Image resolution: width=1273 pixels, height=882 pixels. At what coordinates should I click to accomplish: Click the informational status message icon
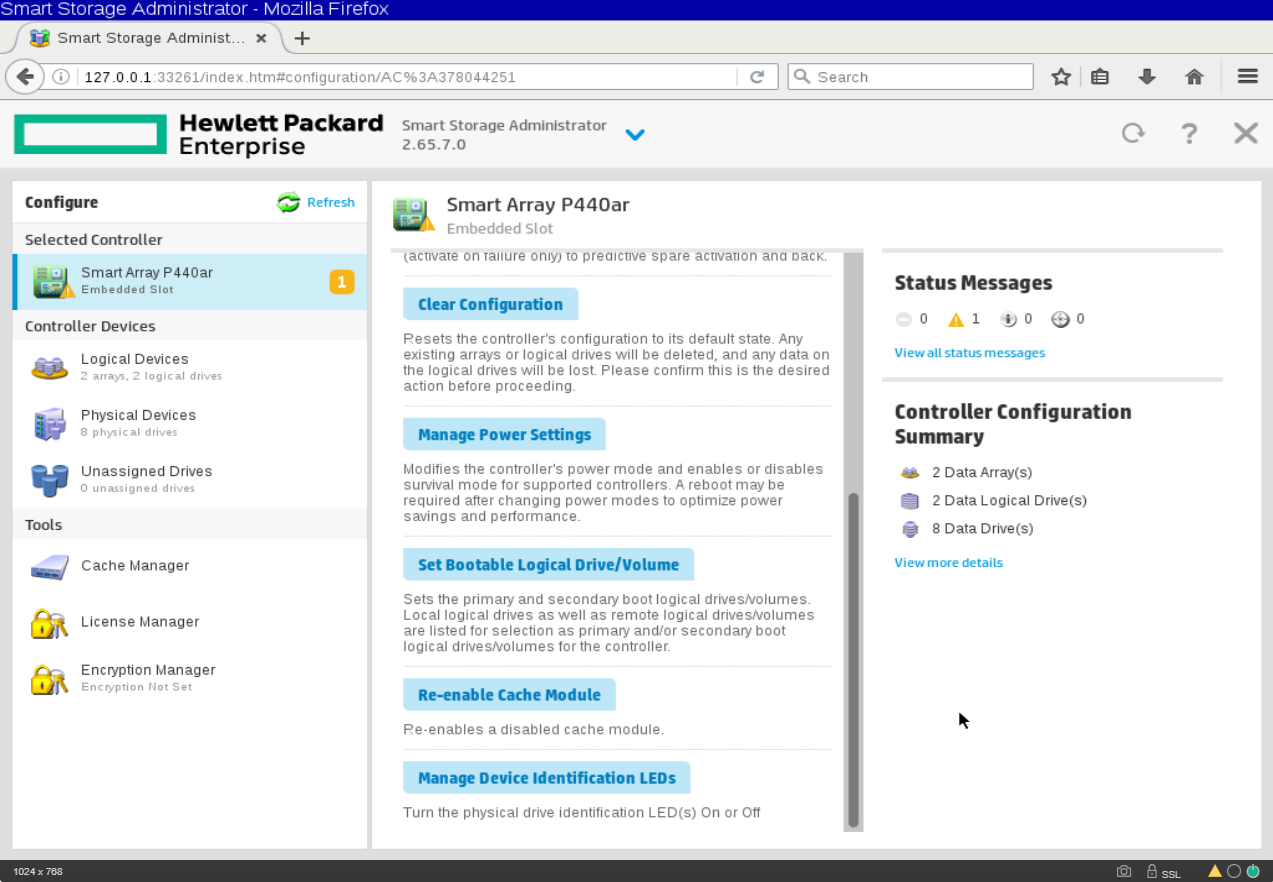1008,320
